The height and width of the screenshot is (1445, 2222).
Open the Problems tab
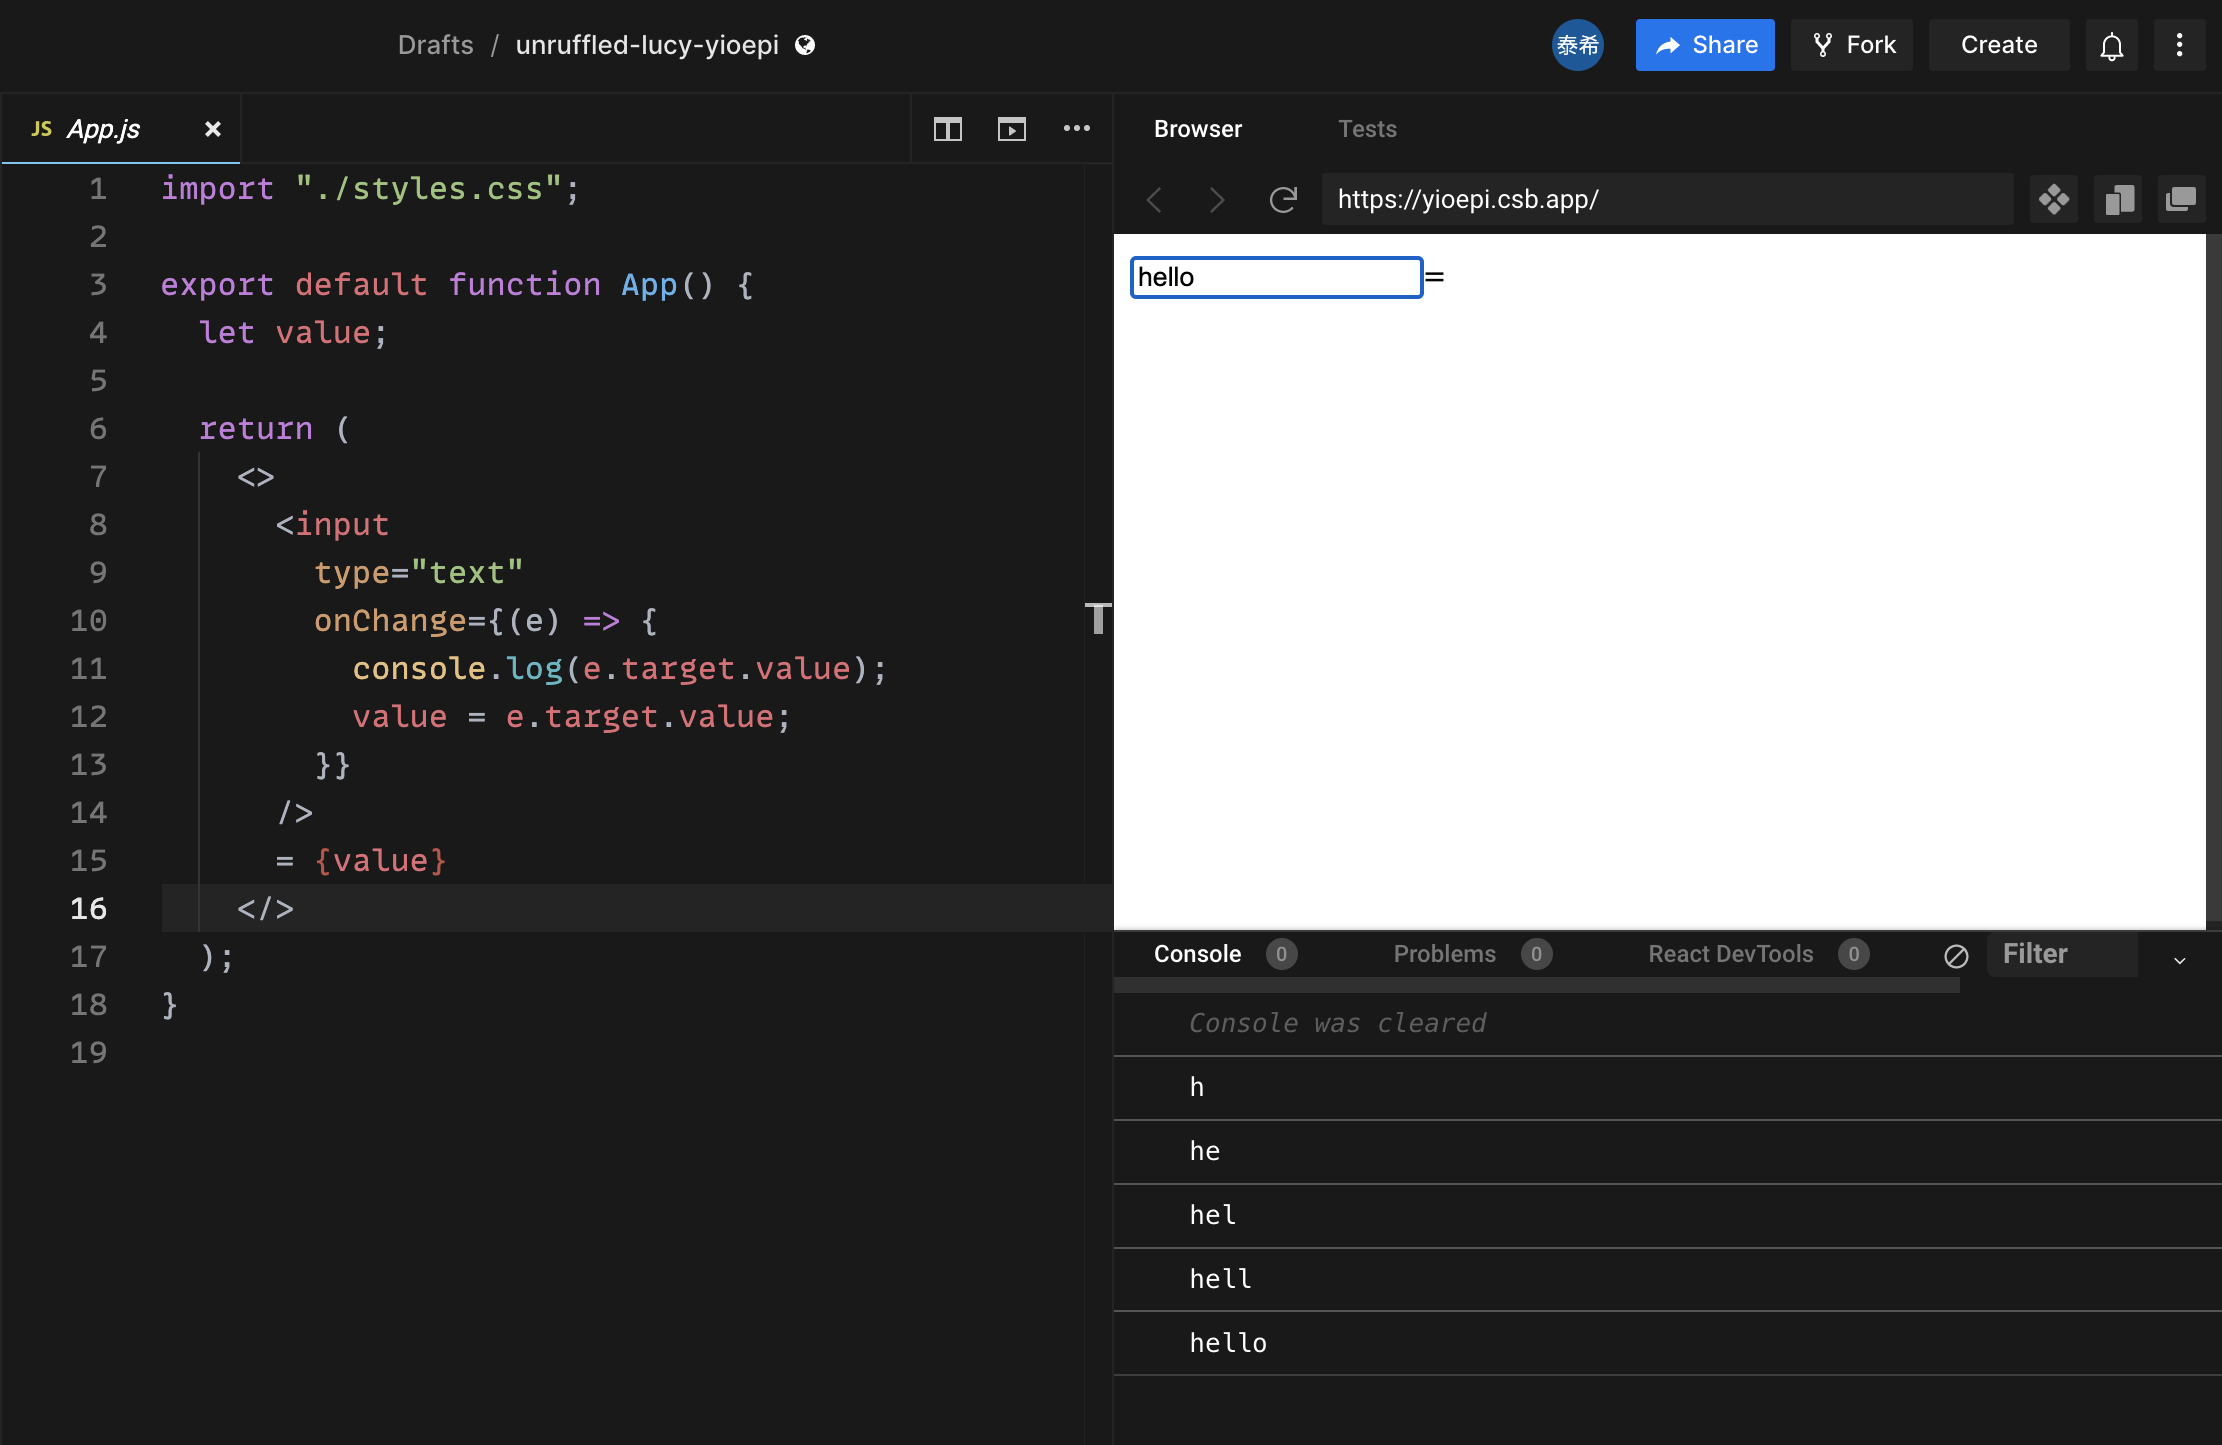click(1444, 954)
